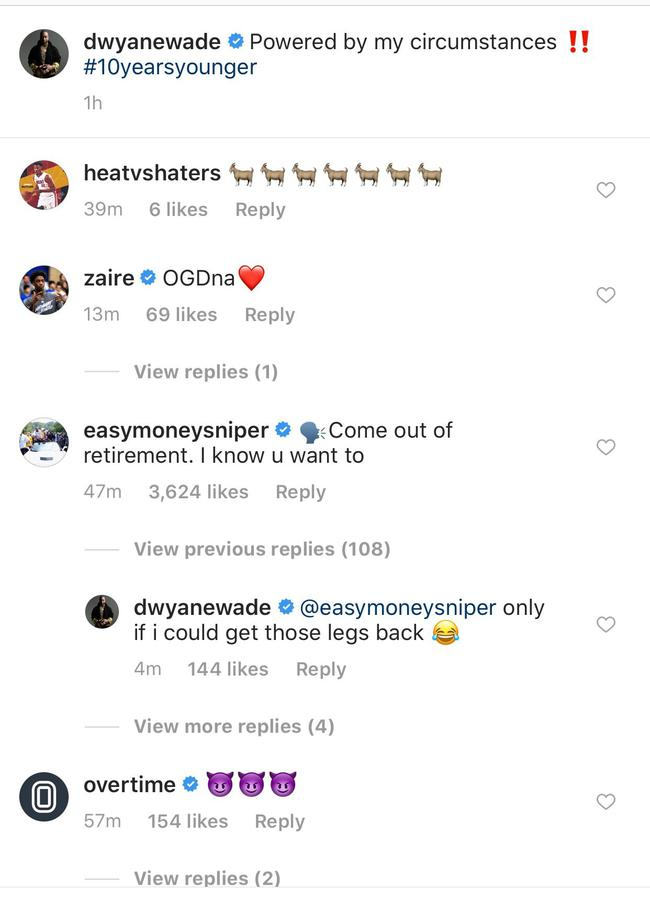Like dwyanewade's reply about legs
Viewport: 650px width, 903px height.
605,624
